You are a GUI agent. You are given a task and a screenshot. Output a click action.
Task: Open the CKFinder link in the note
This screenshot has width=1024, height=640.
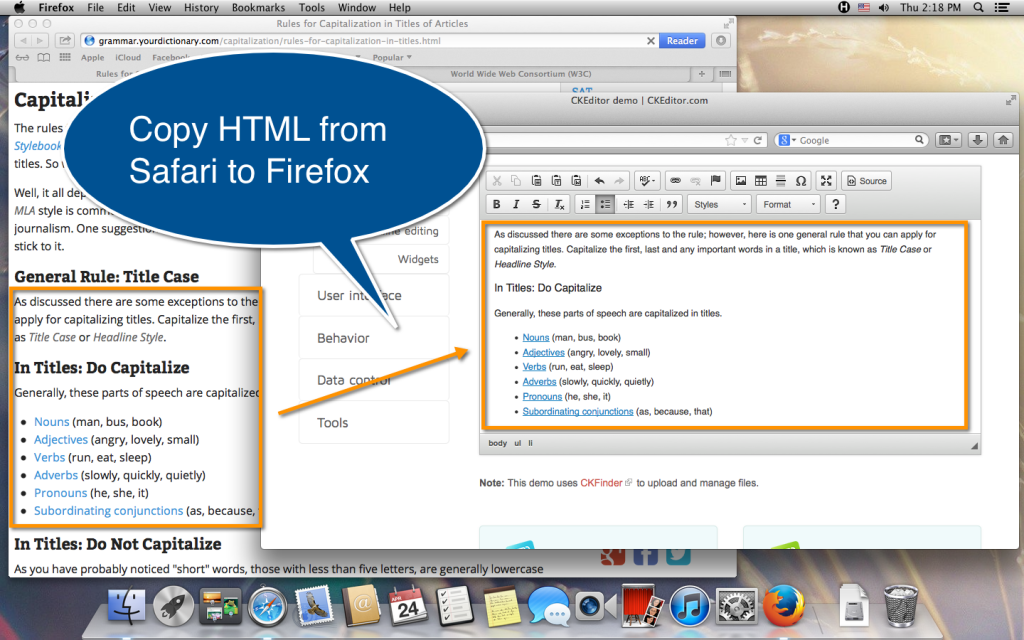pyautogui.click(x=601, y=483)
